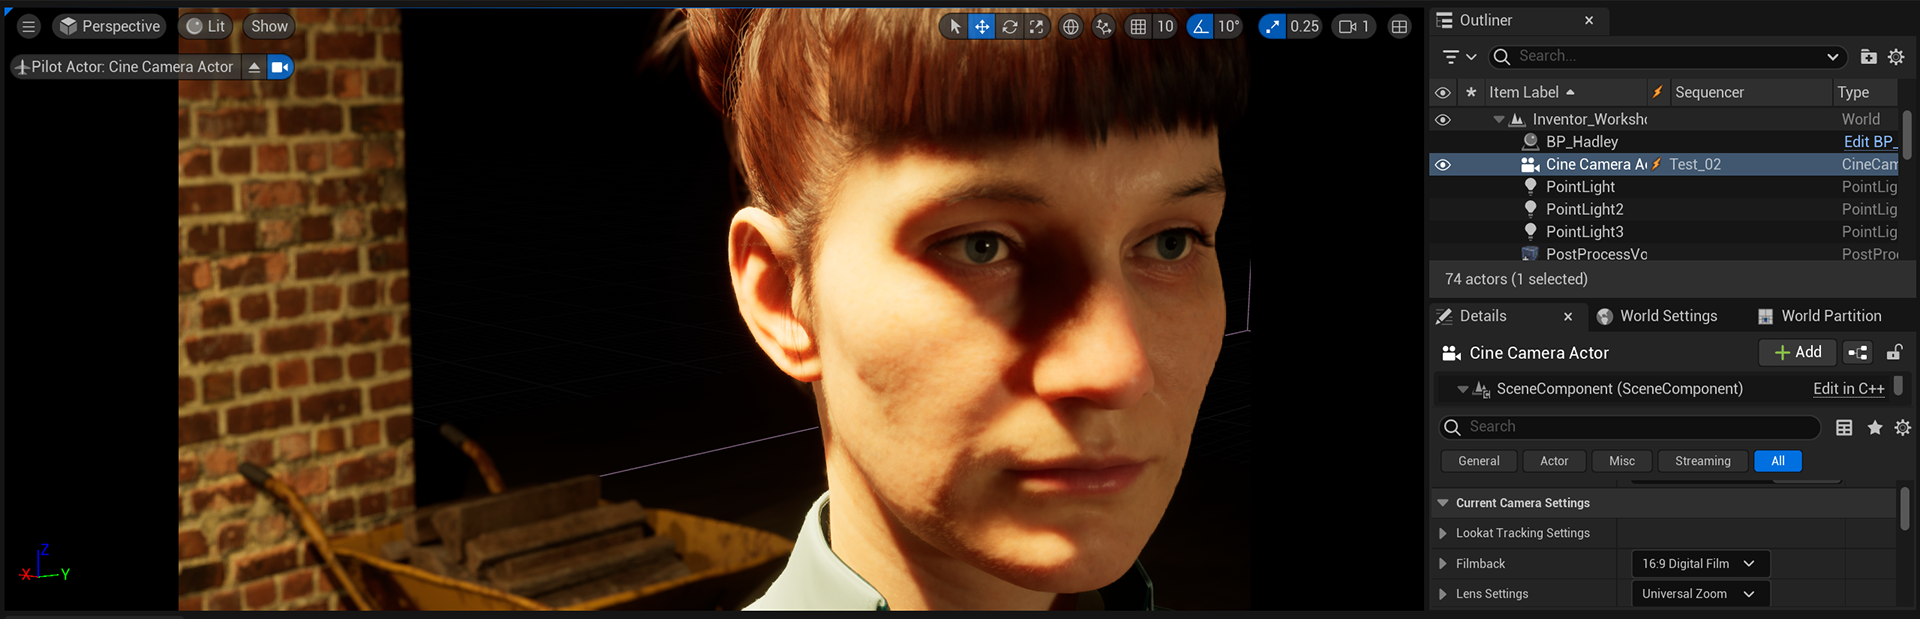Click the Blueprint/add script icon beside Add
The width and height of the screenshot is (1920, 619).
(1858, 352)
